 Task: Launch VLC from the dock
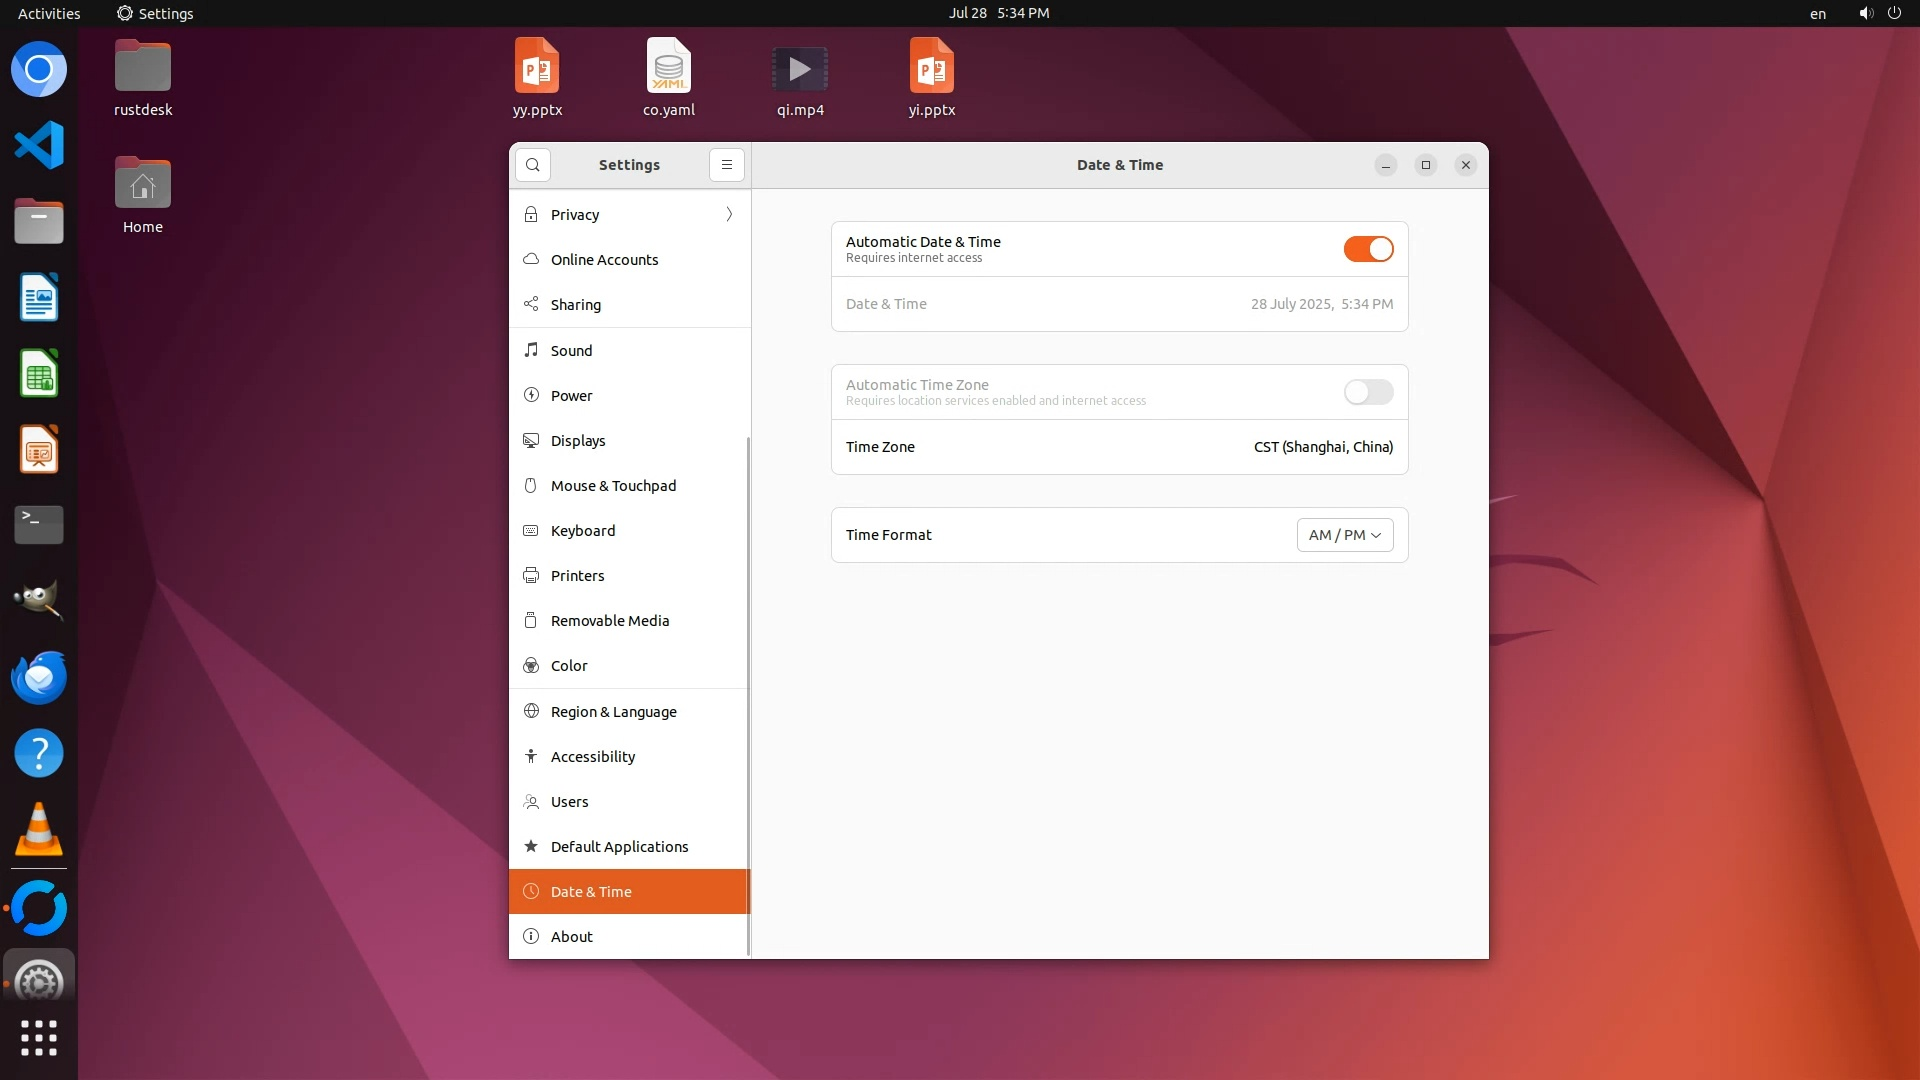pyautogui.click(x=39, y=830)
